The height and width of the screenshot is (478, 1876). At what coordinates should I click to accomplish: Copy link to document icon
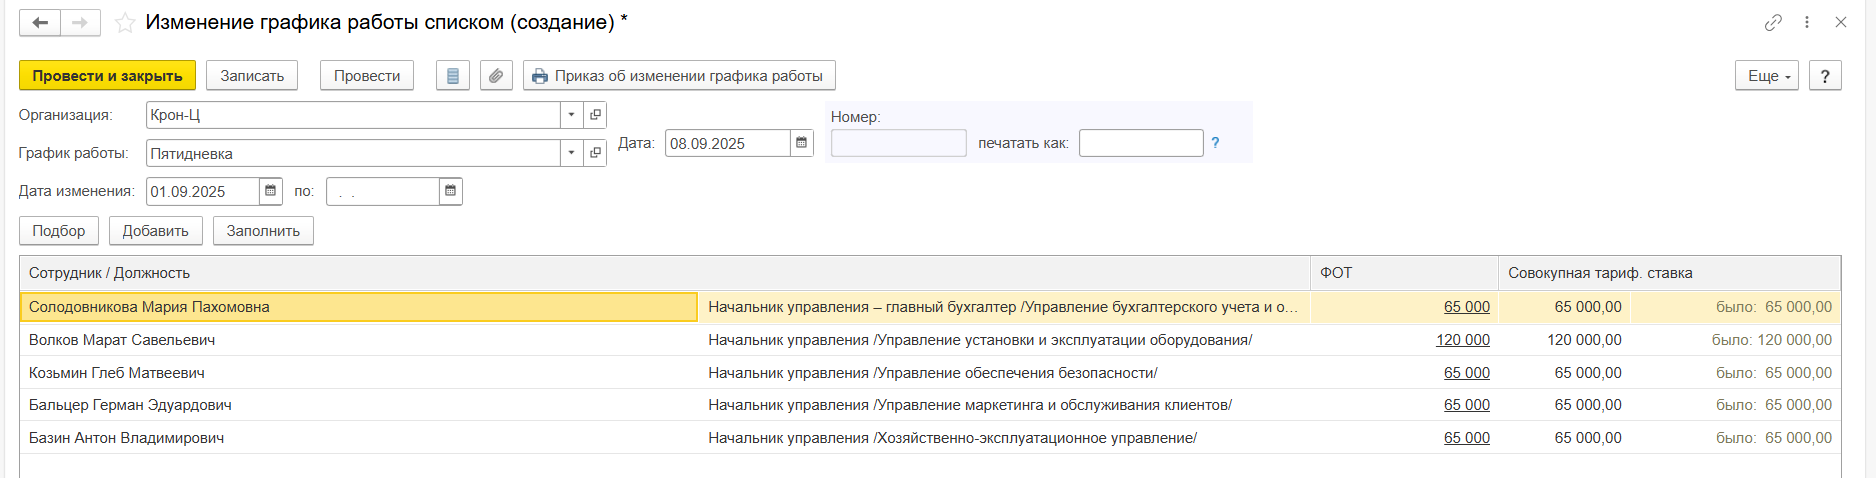click(x=1773, y=22)
